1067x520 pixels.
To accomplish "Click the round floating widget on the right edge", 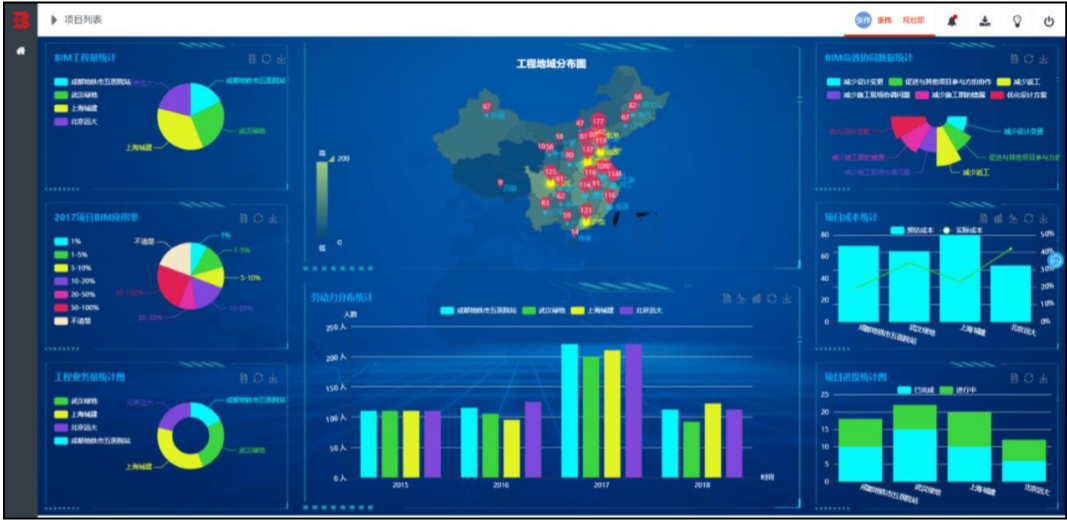I will pos(1057,260).
